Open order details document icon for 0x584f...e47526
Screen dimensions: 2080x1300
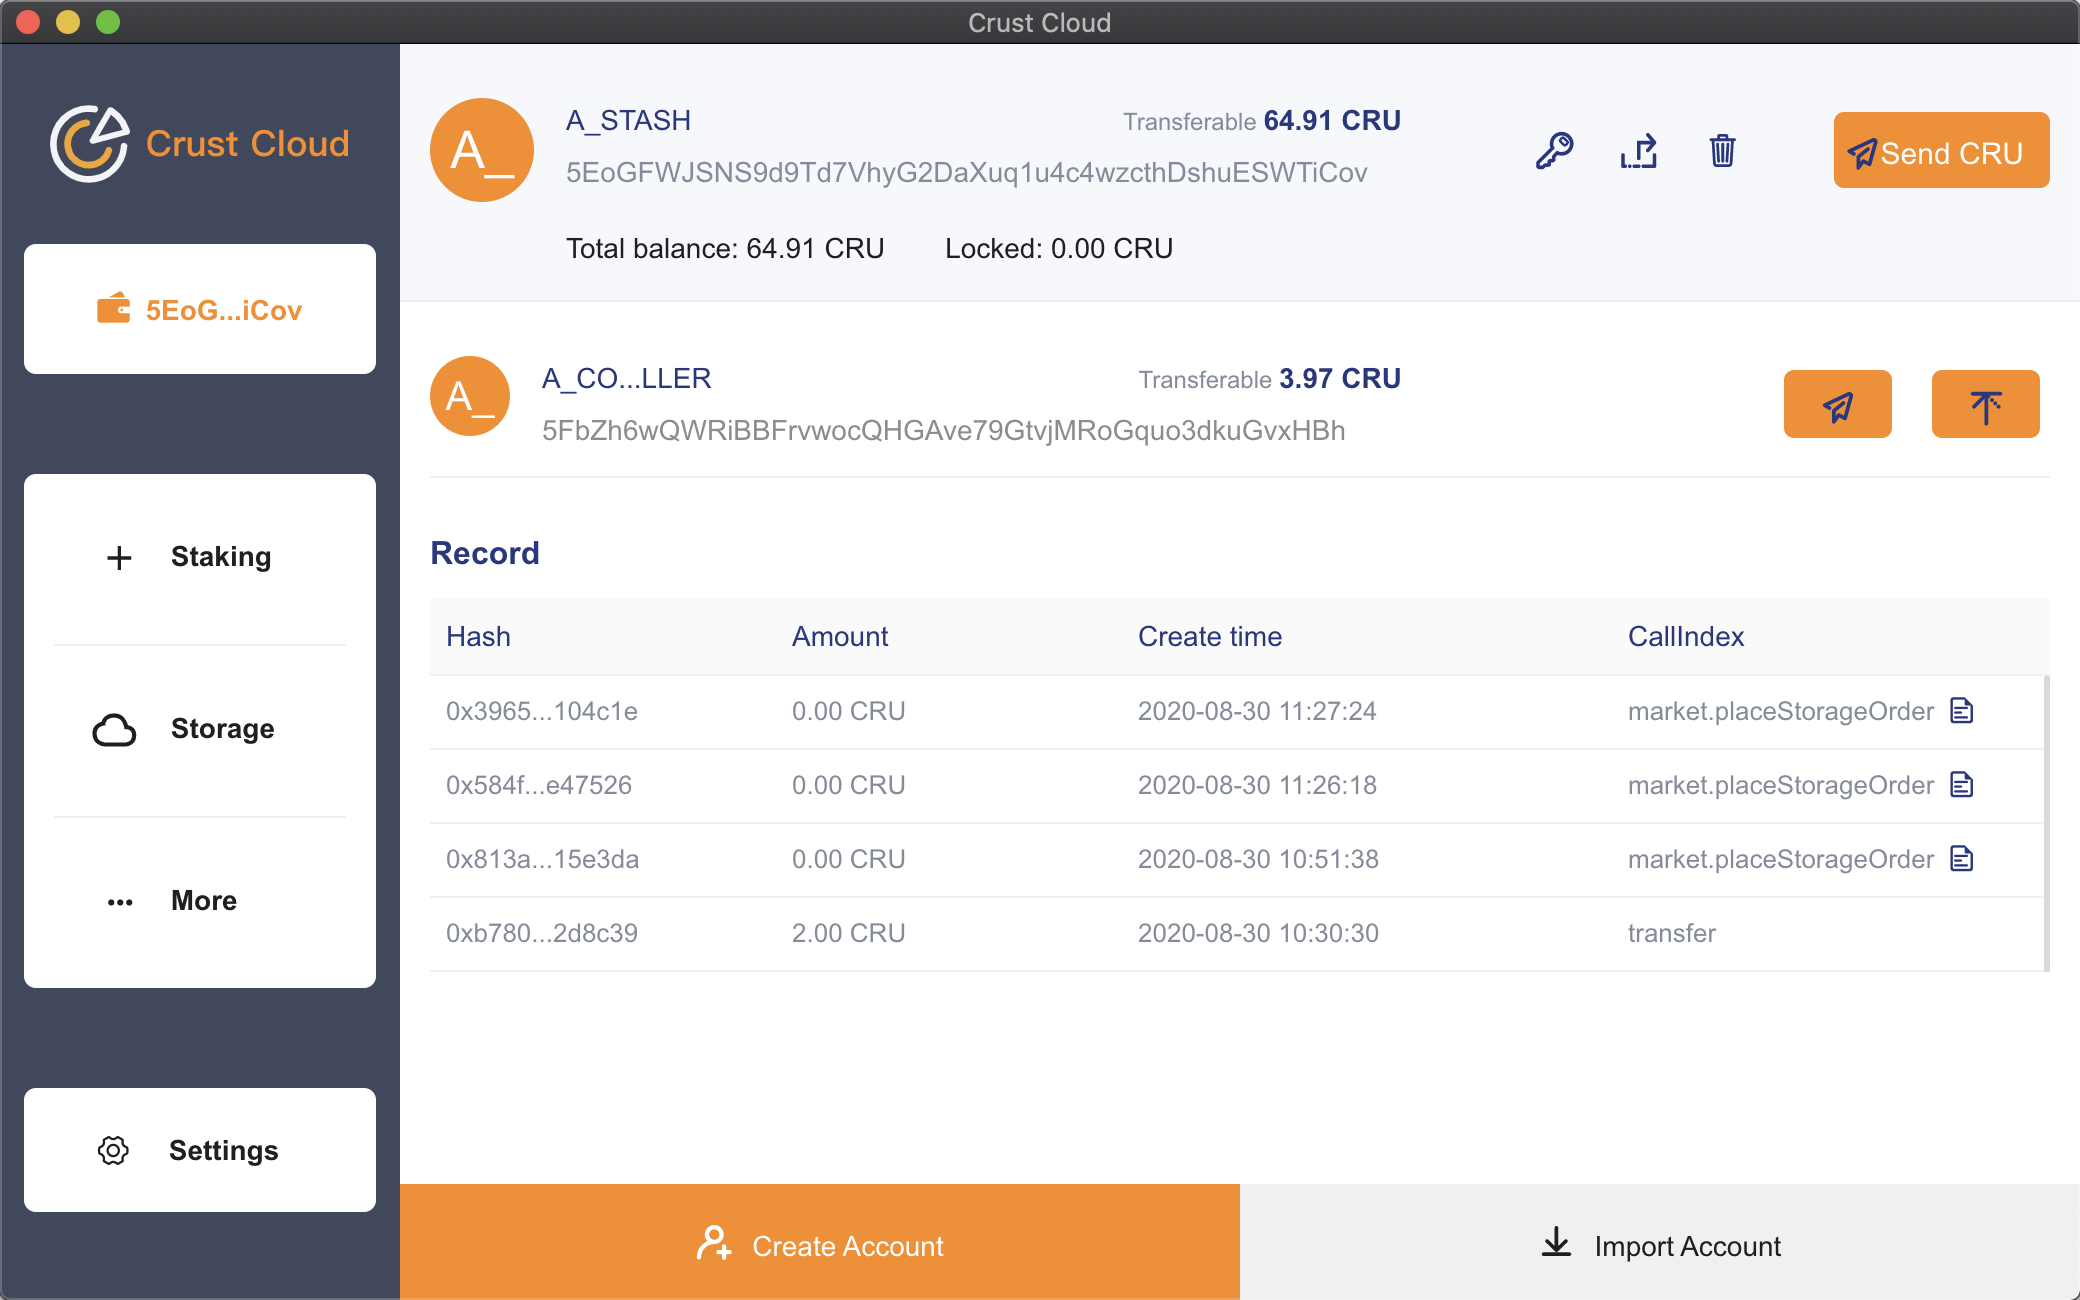click(x=1962, y=785)
